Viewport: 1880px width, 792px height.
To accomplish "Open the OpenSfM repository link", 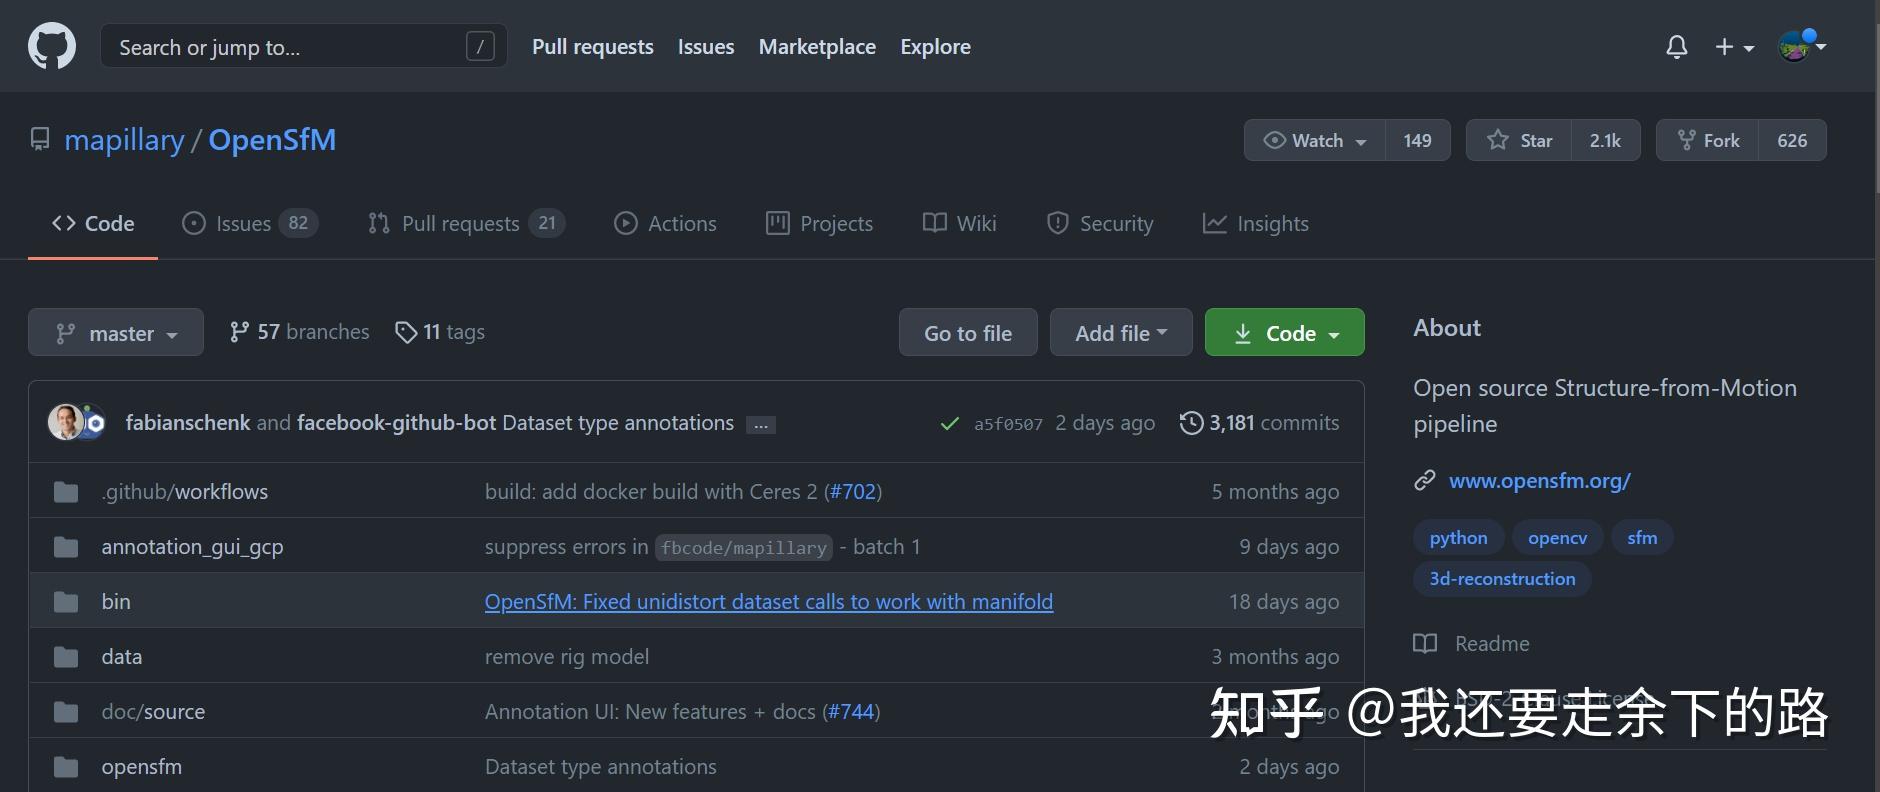I will point(272,140).
